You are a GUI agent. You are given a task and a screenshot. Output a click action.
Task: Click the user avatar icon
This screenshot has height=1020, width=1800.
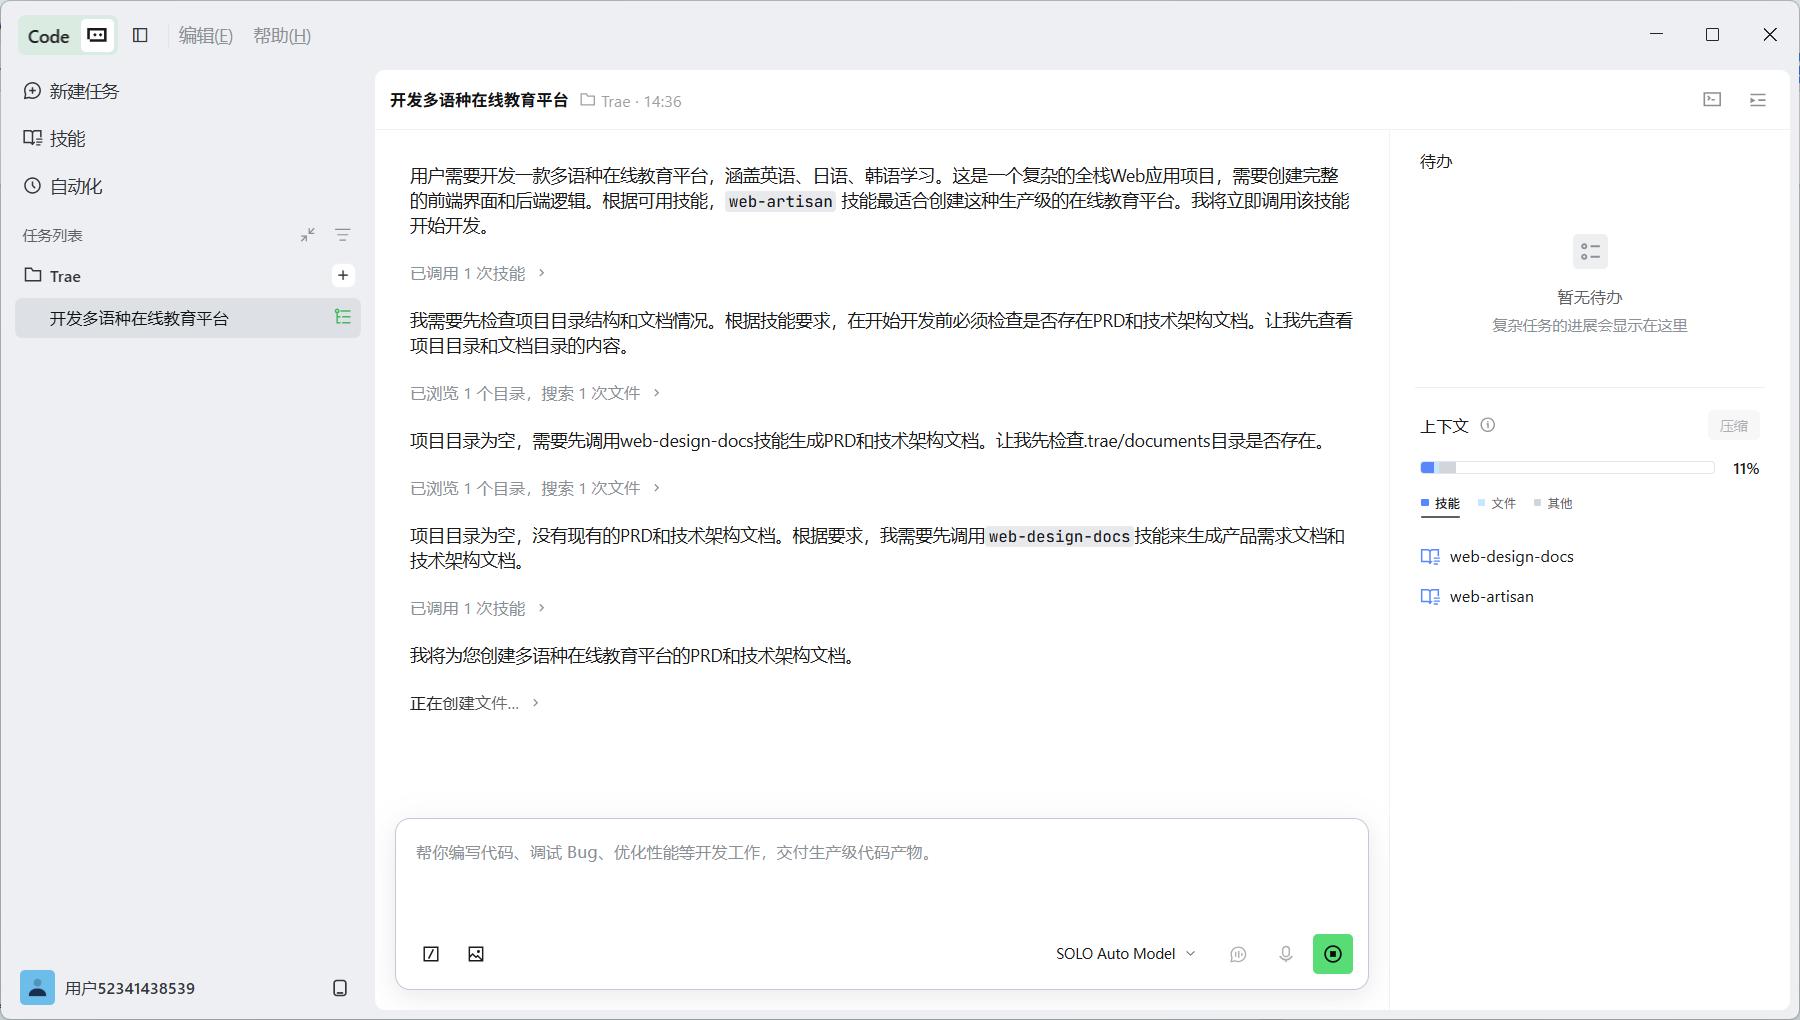coord(38,988)
